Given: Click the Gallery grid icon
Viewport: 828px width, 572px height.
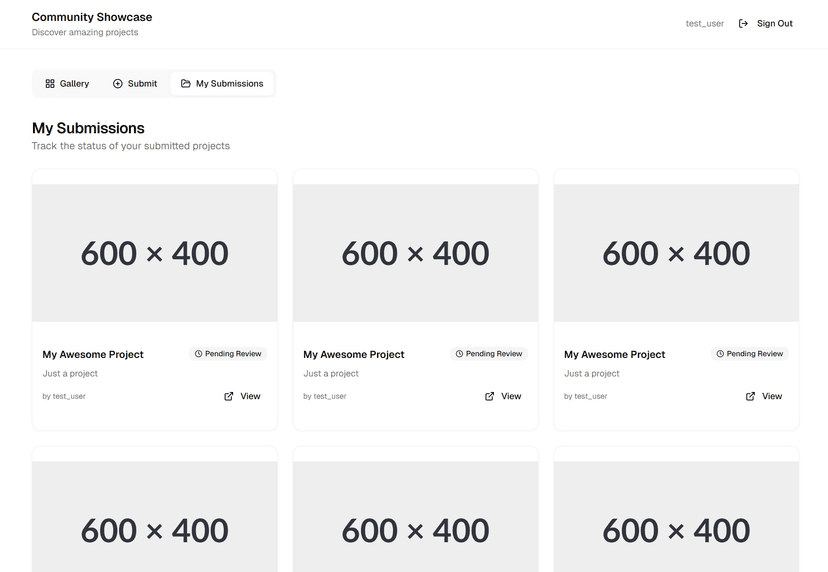Looking at the screenshot, I should pos(50,84).
